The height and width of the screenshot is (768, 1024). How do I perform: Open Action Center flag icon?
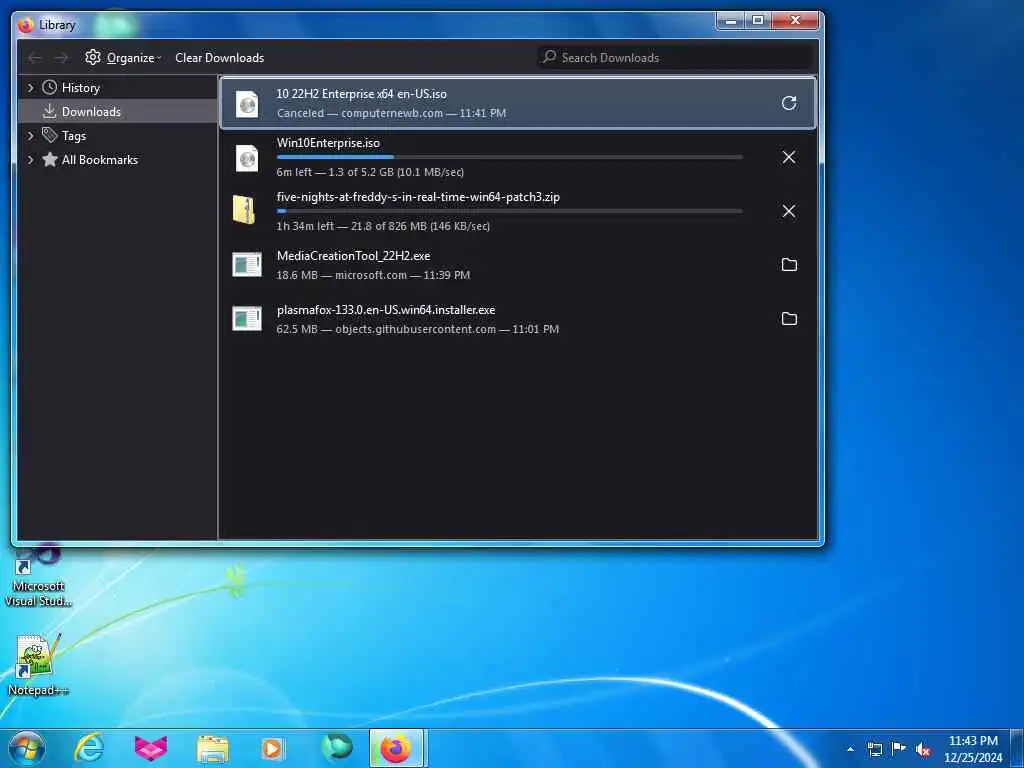click(x=899, y=748)
